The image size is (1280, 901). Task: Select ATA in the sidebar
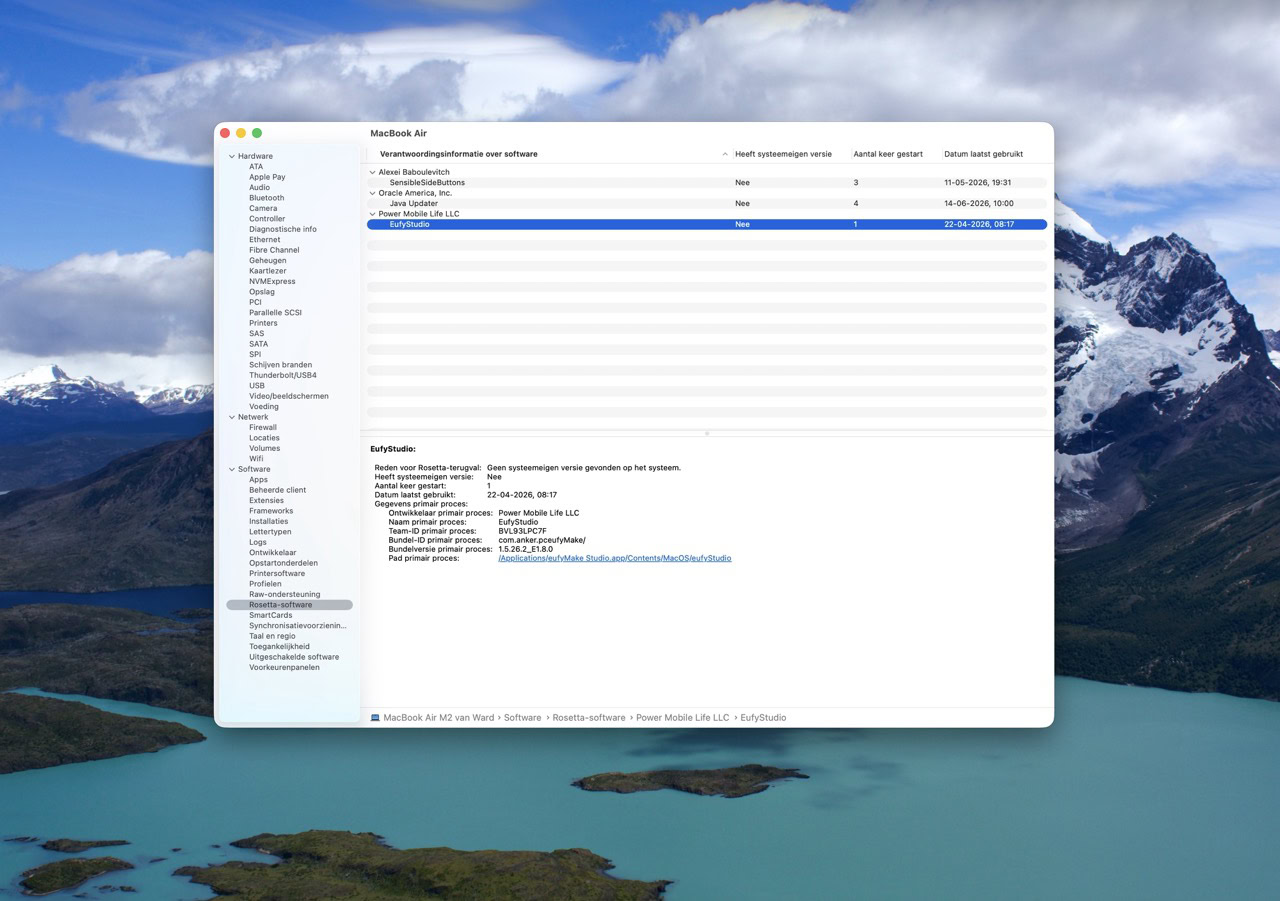[257, 167]
